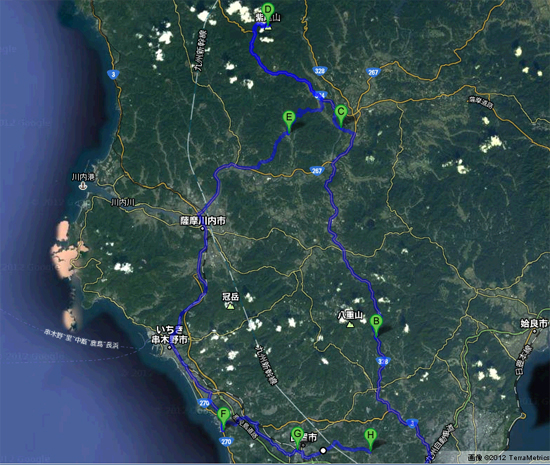550x465 pixels.
Task: Click the route 328 shield near the top
Action: [320, 71]
